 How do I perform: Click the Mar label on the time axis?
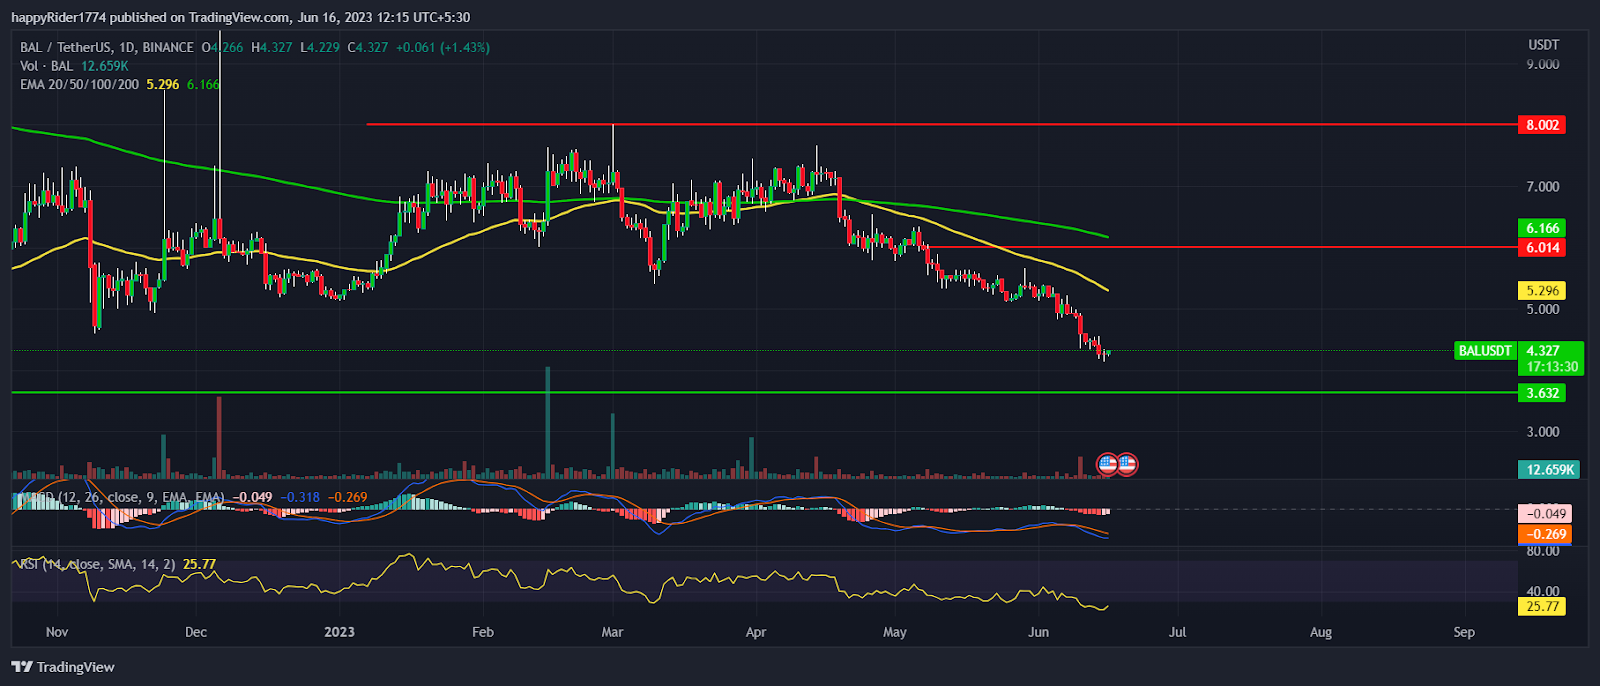pos(612,632)
